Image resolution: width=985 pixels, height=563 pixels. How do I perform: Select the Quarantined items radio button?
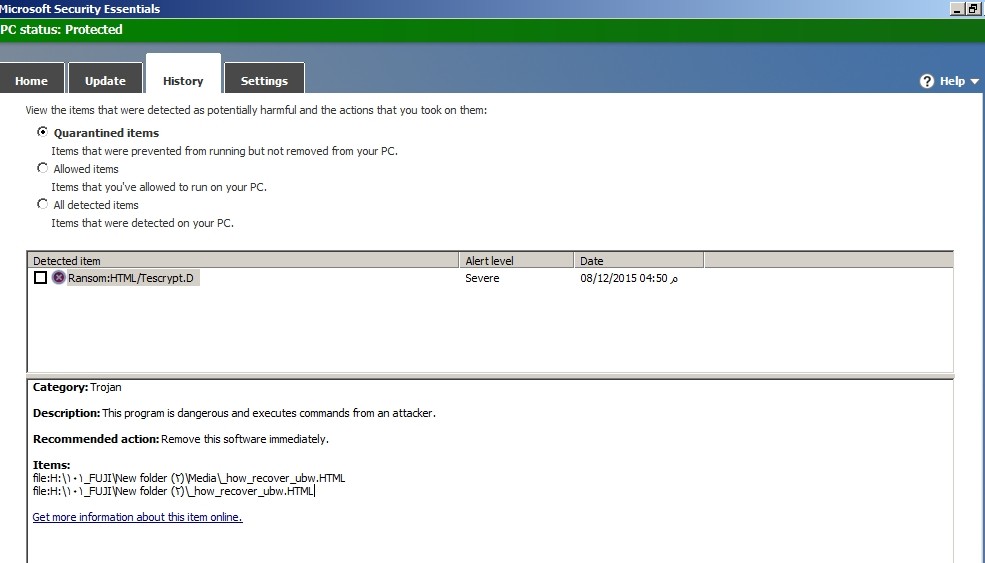(x=42, y=132)
